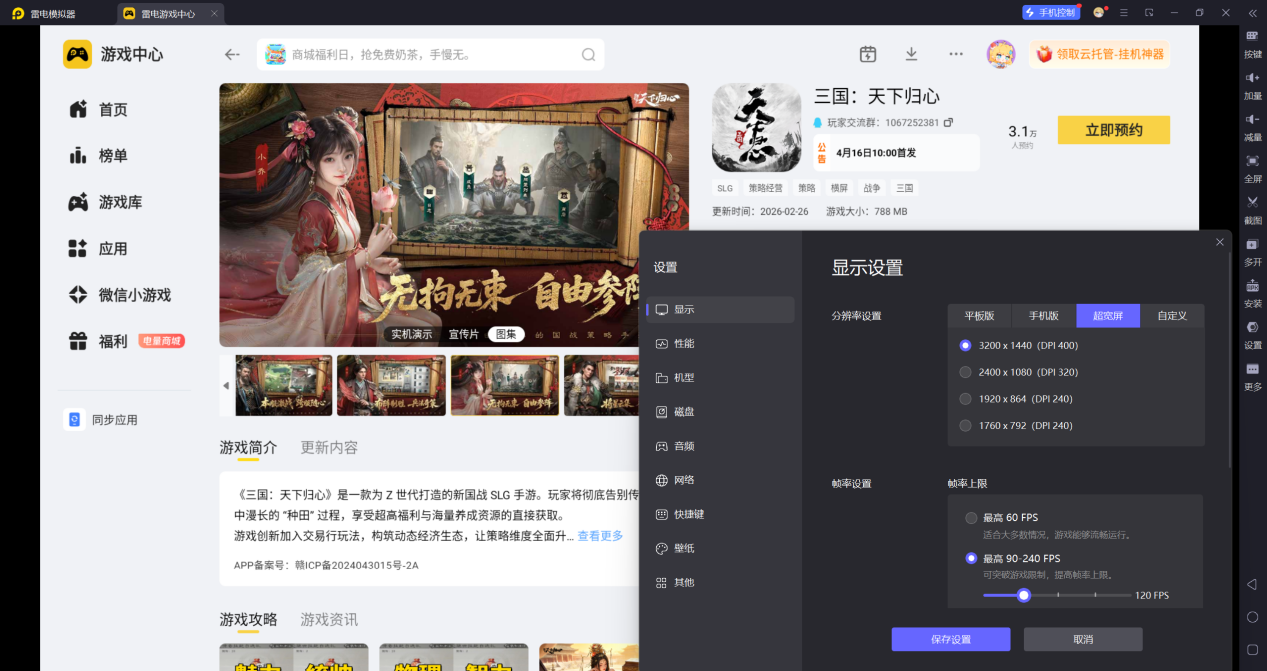The image size is (1267, 671).
Task: Open 设置 settings from right toolbar
Action: click(x=1252, y=335)
